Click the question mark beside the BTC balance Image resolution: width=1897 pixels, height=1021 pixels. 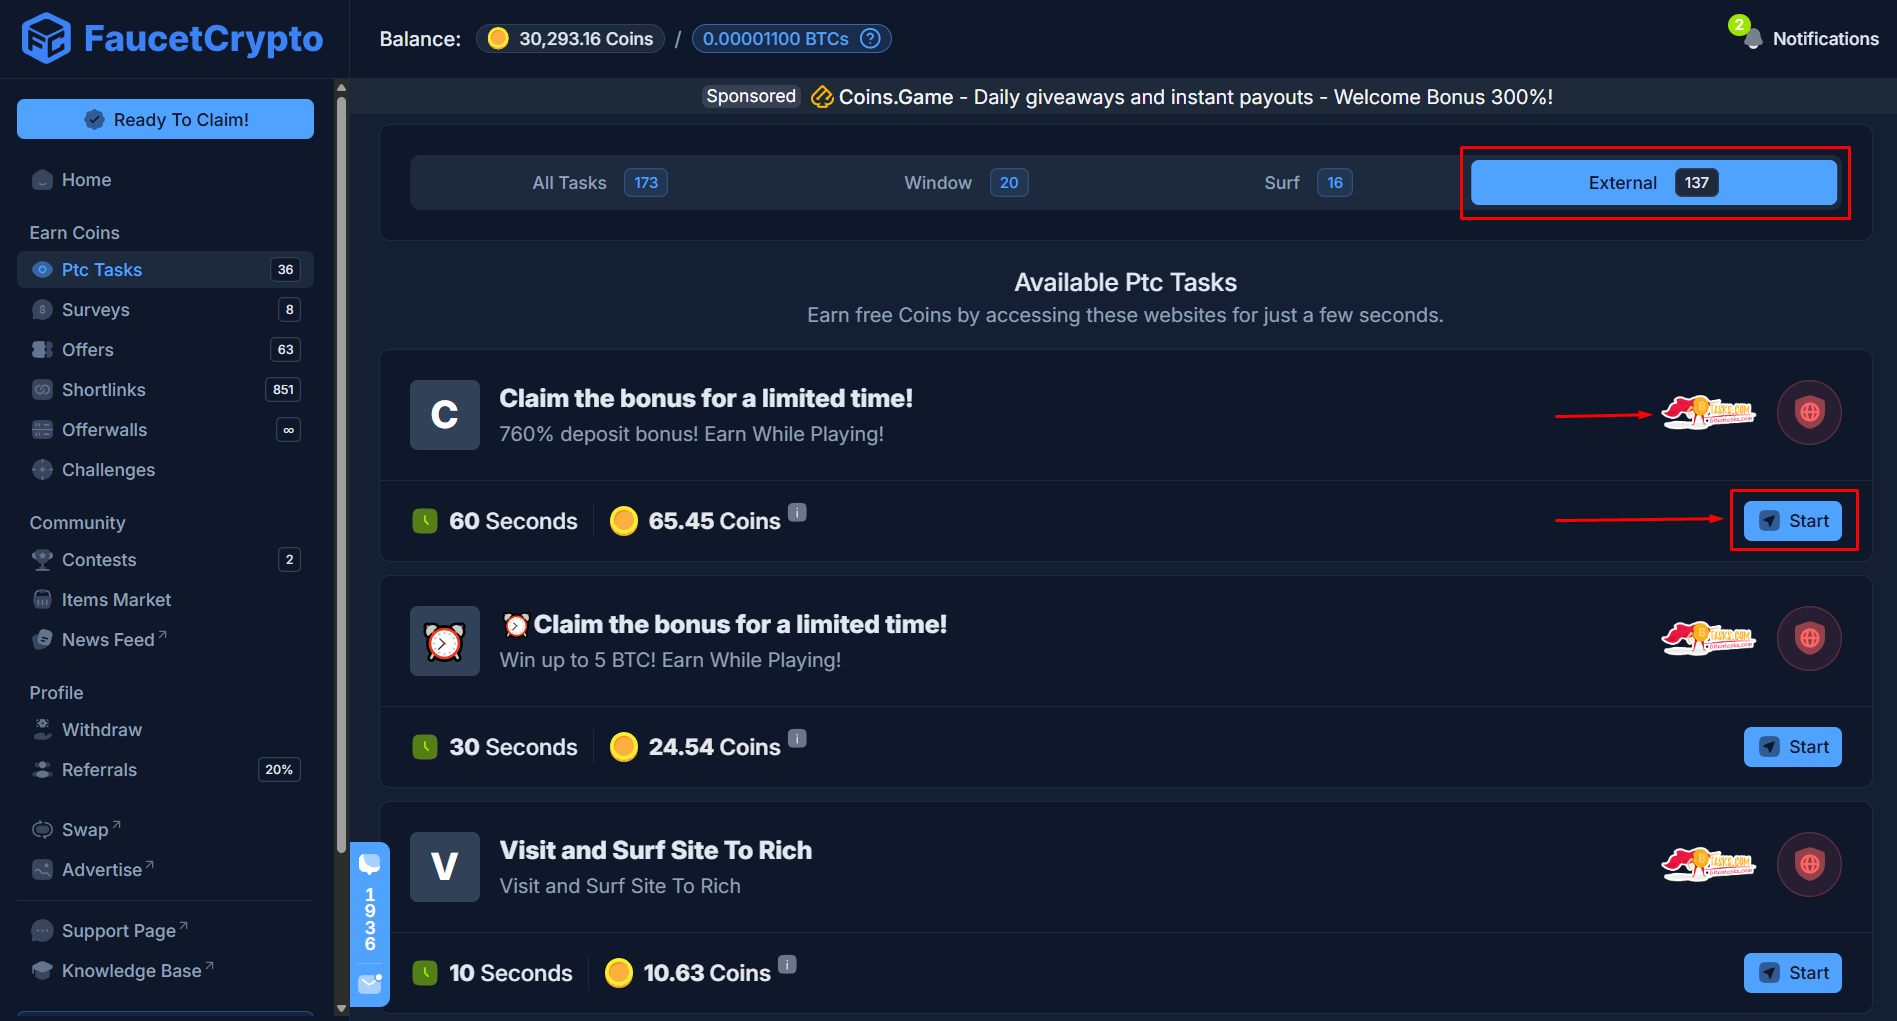871,38
